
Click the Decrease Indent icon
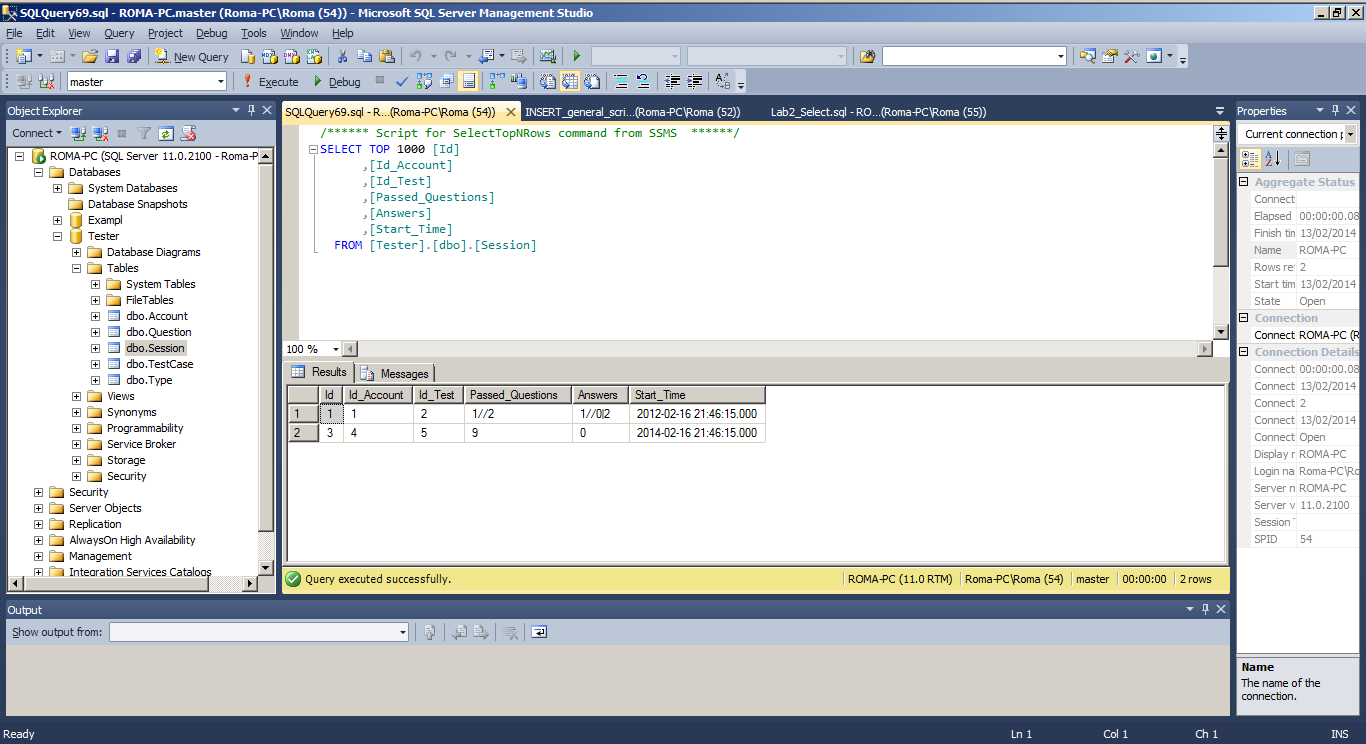click(x=673, y=81)
